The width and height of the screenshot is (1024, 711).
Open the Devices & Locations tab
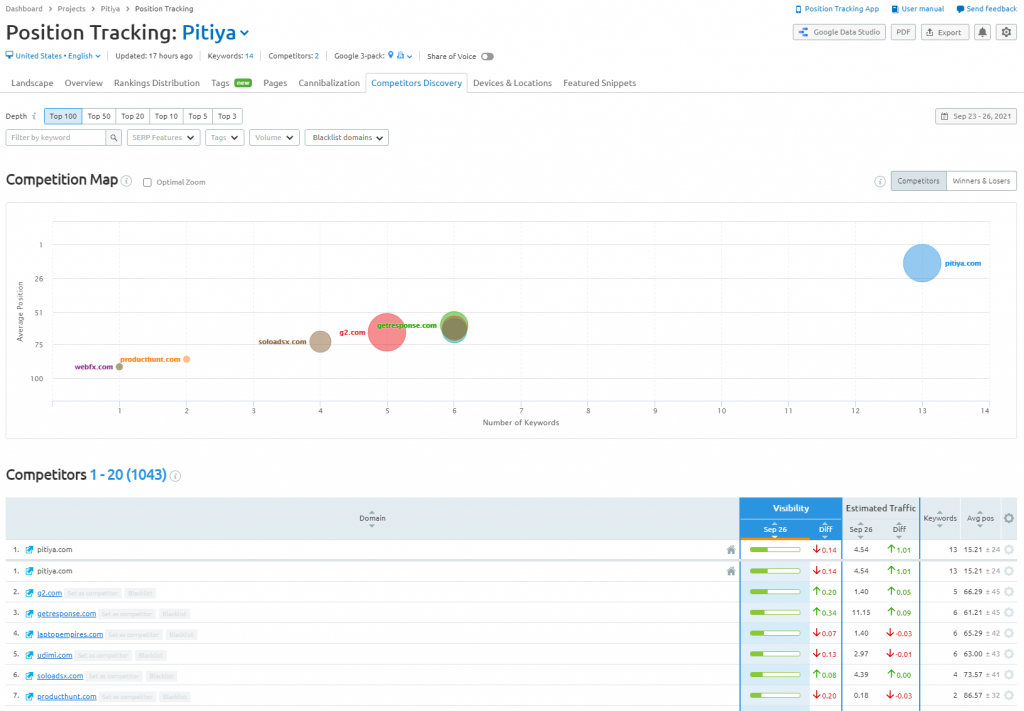click(x=513, y=83)
